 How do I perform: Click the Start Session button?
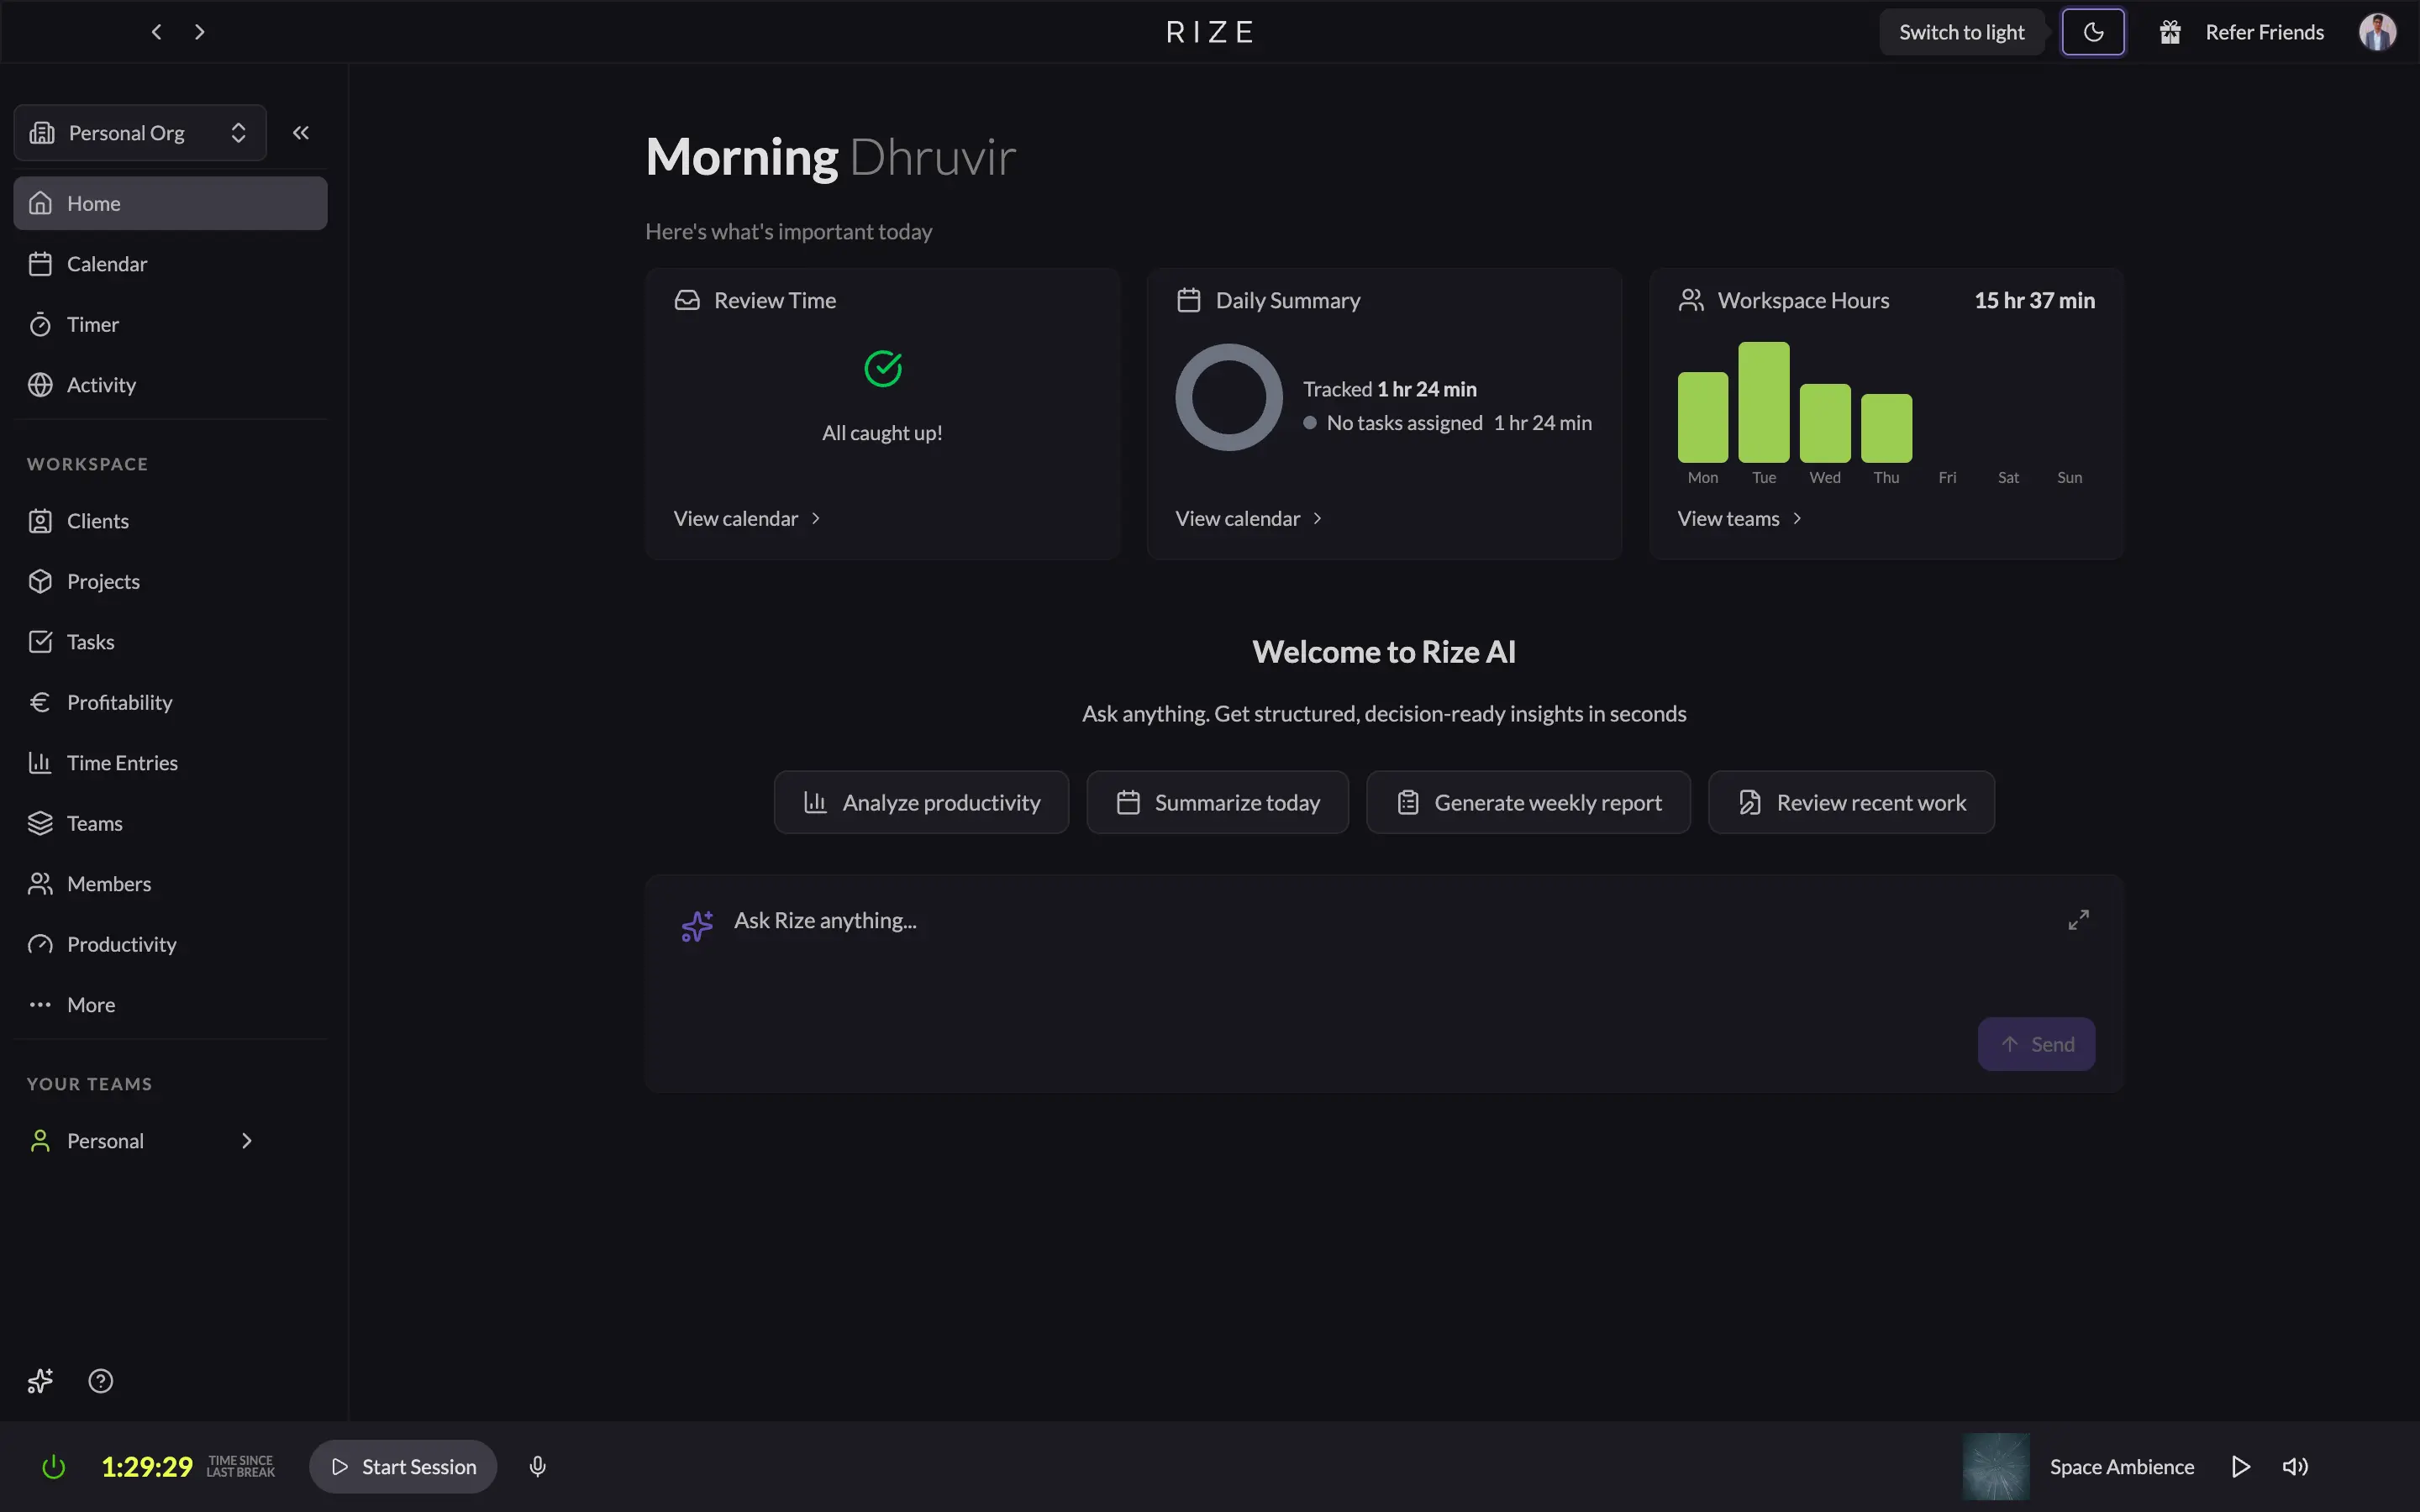pos(403,1467)
